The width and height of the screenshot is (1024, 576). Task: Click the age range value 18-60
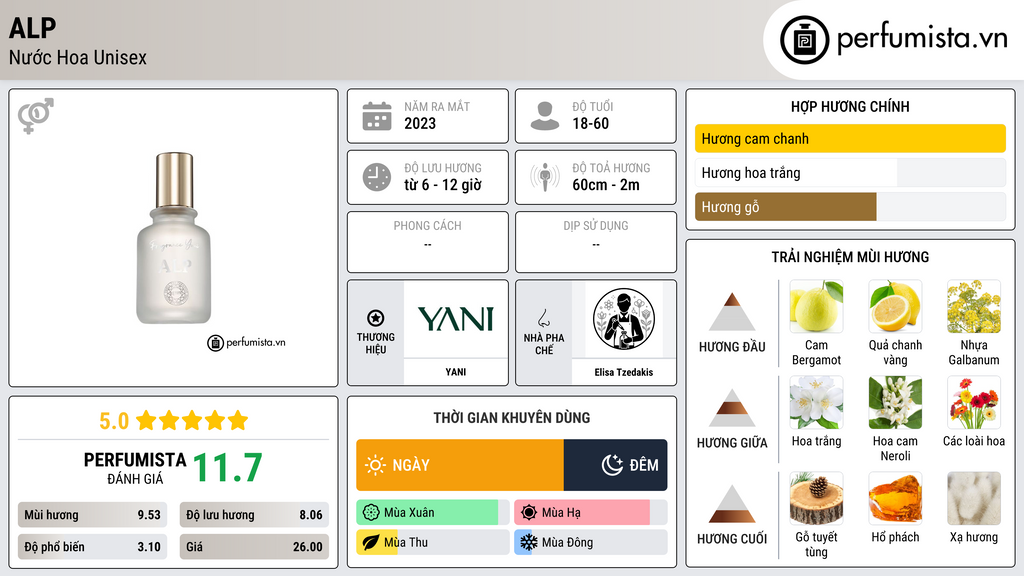pos(591,123)
